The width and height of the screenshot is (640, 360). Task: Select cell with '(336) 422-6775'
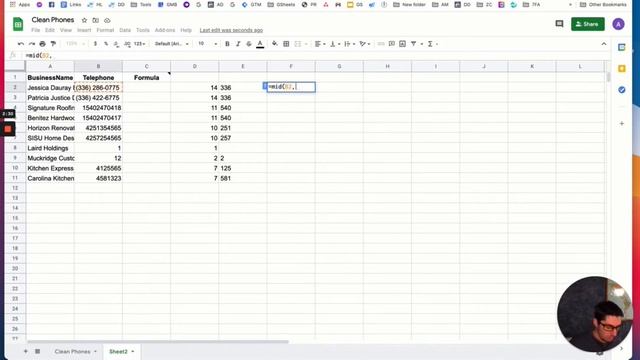point(98,98)
